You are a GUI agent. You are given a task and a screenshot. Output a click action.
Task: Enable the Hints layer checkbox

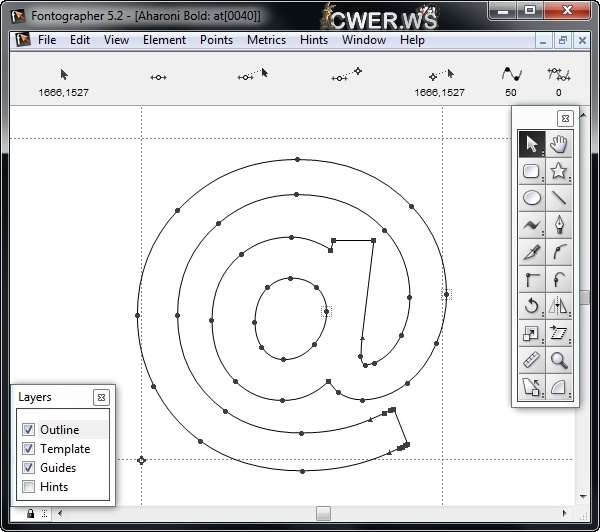point(28,487)
